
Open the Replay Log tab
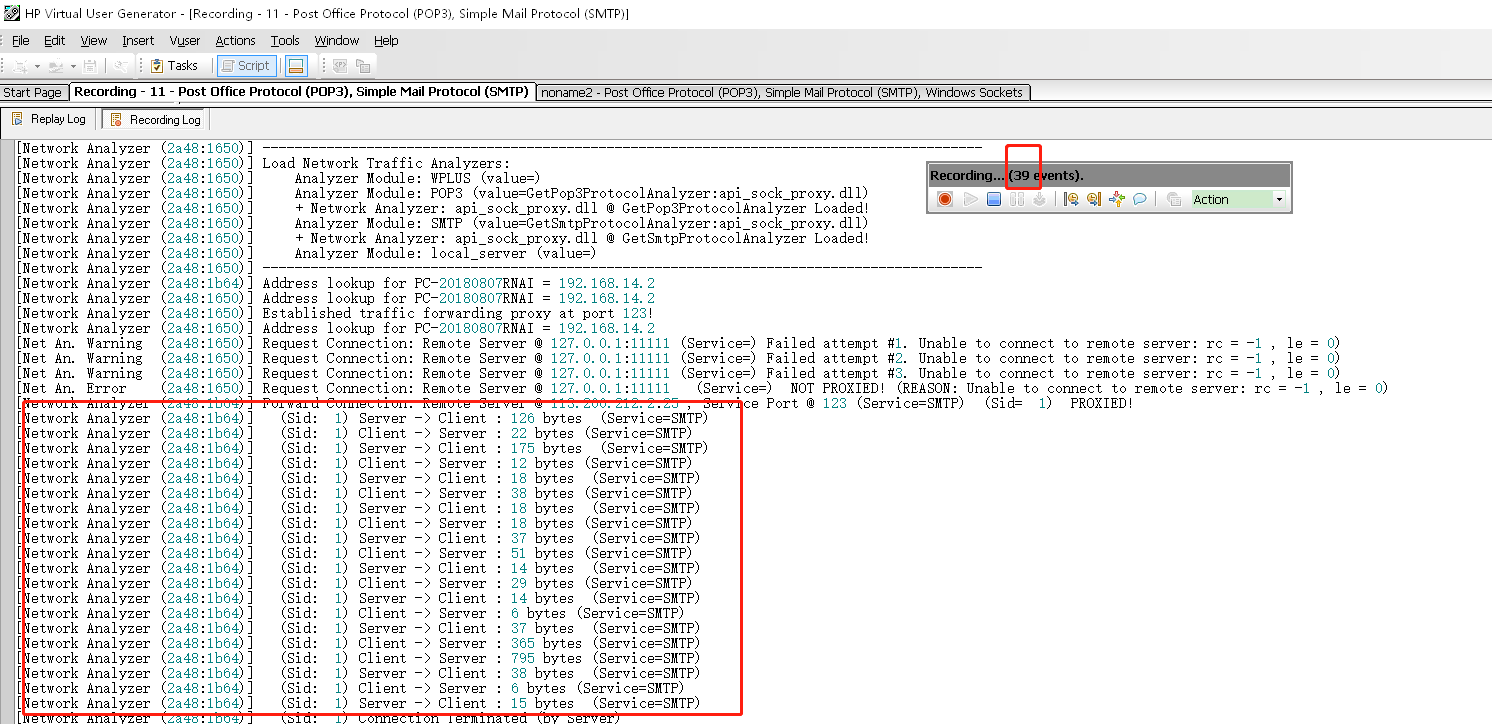[50, 119]
